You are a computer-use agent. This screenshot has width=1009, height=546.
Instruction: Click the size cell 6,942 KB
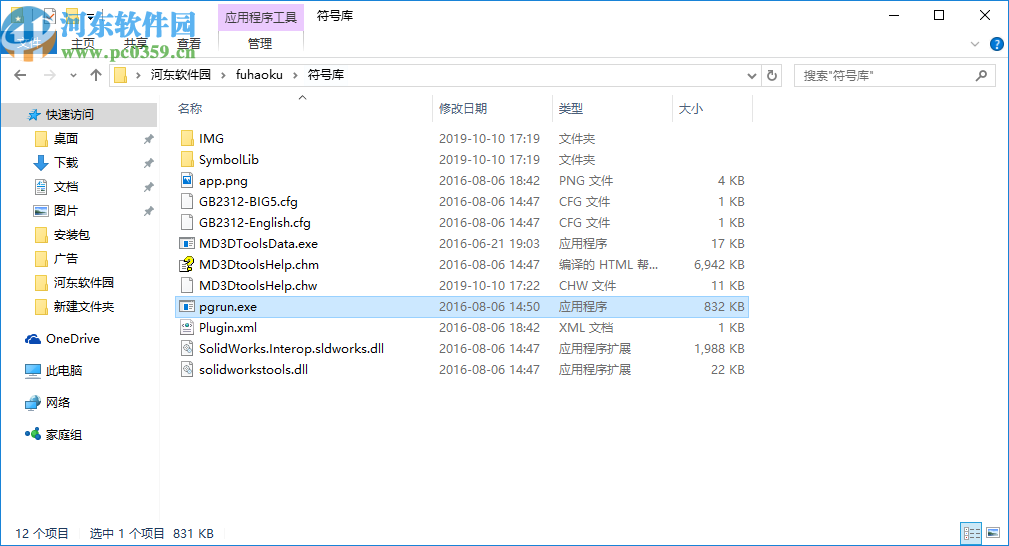[x=719, y=265]
